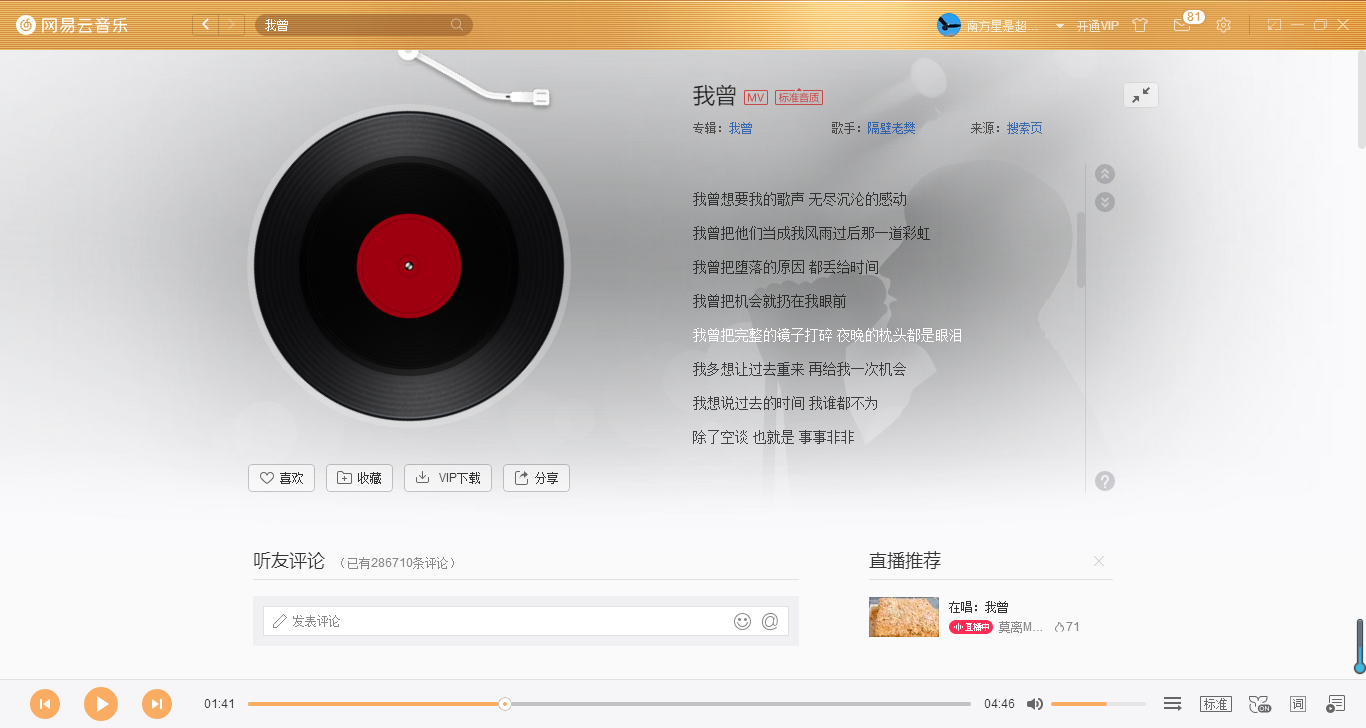Open the artist link 隔壁老樊
Viewport: 1366px width, 728px height.
pos(891,128)
